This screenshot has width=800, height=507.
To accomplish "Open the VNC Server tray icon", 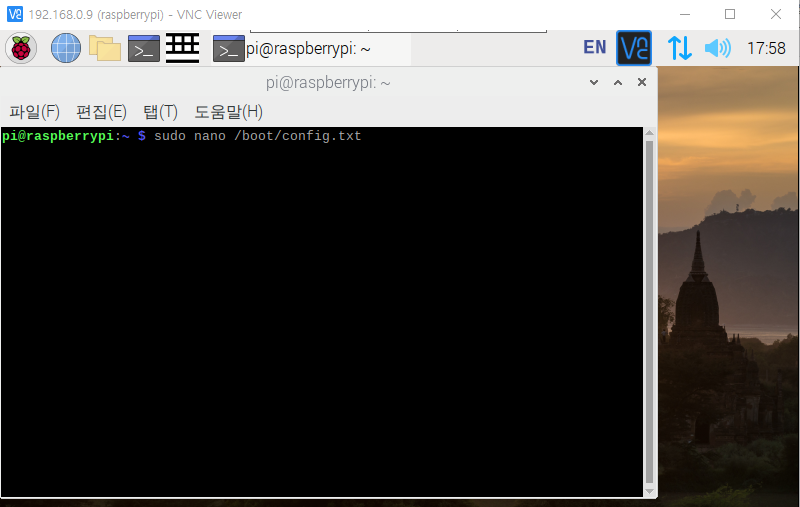I will tap(634, 48).
